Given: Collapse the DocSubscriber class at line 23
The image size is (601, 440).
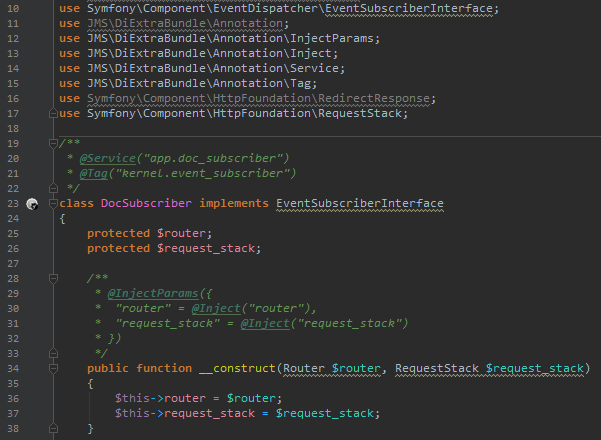Looking at the screenshot, I should click(53, 204).
